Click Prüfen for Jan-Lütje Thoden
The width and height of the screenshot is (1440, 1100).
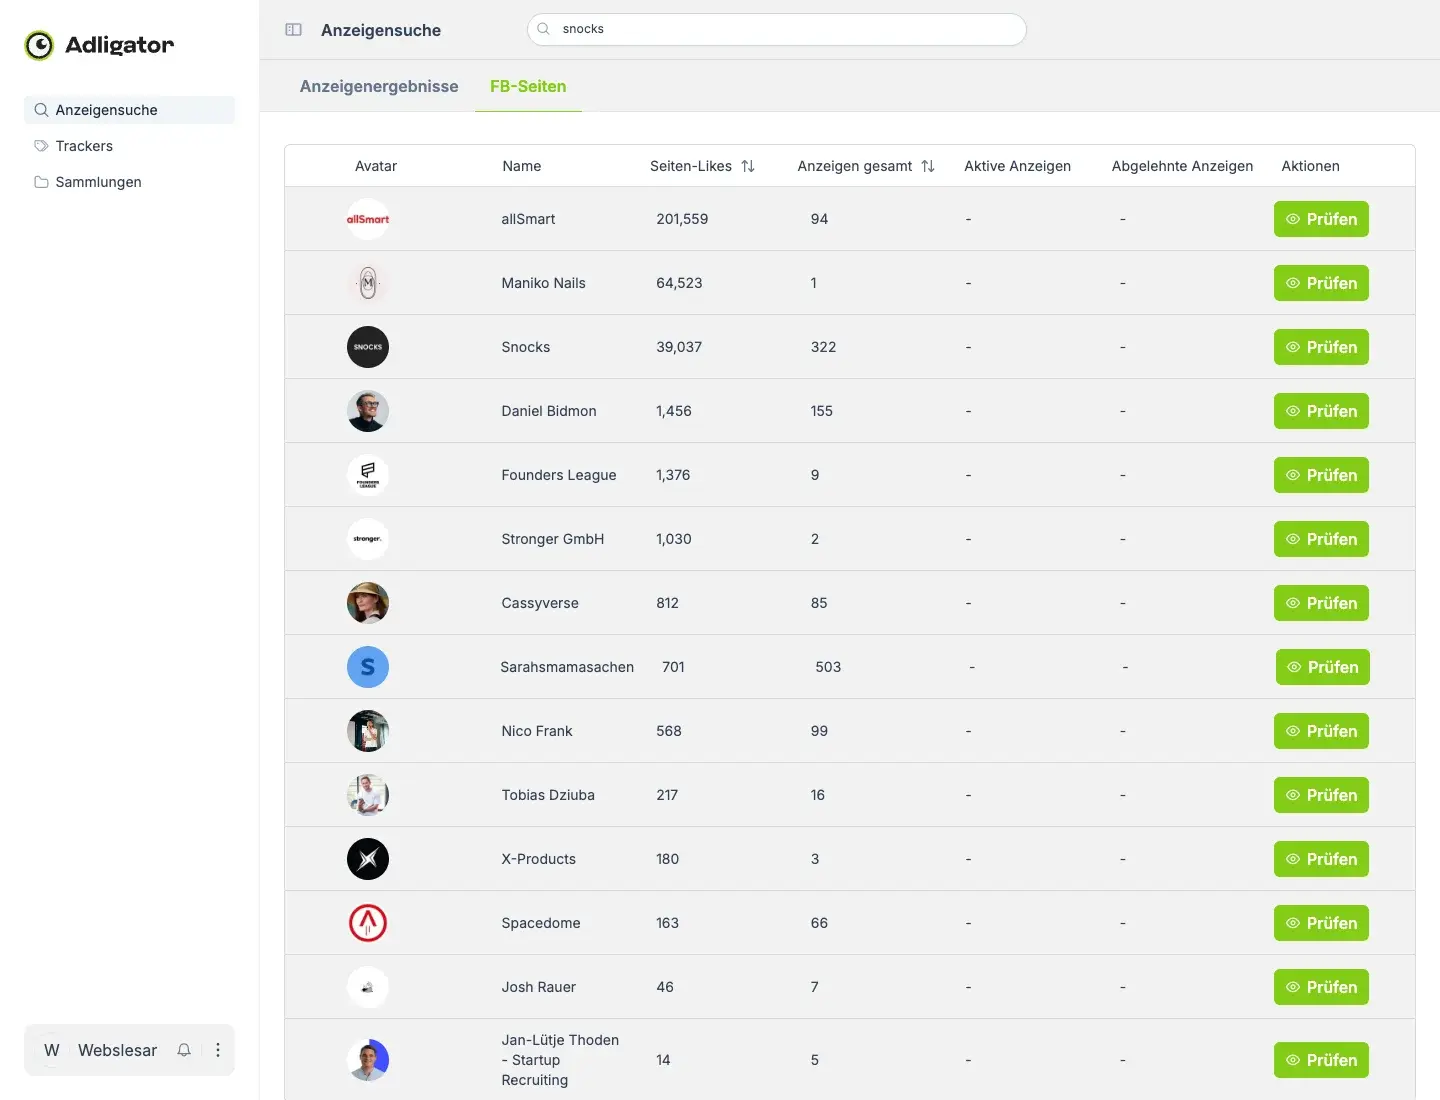[1321, 1060]
